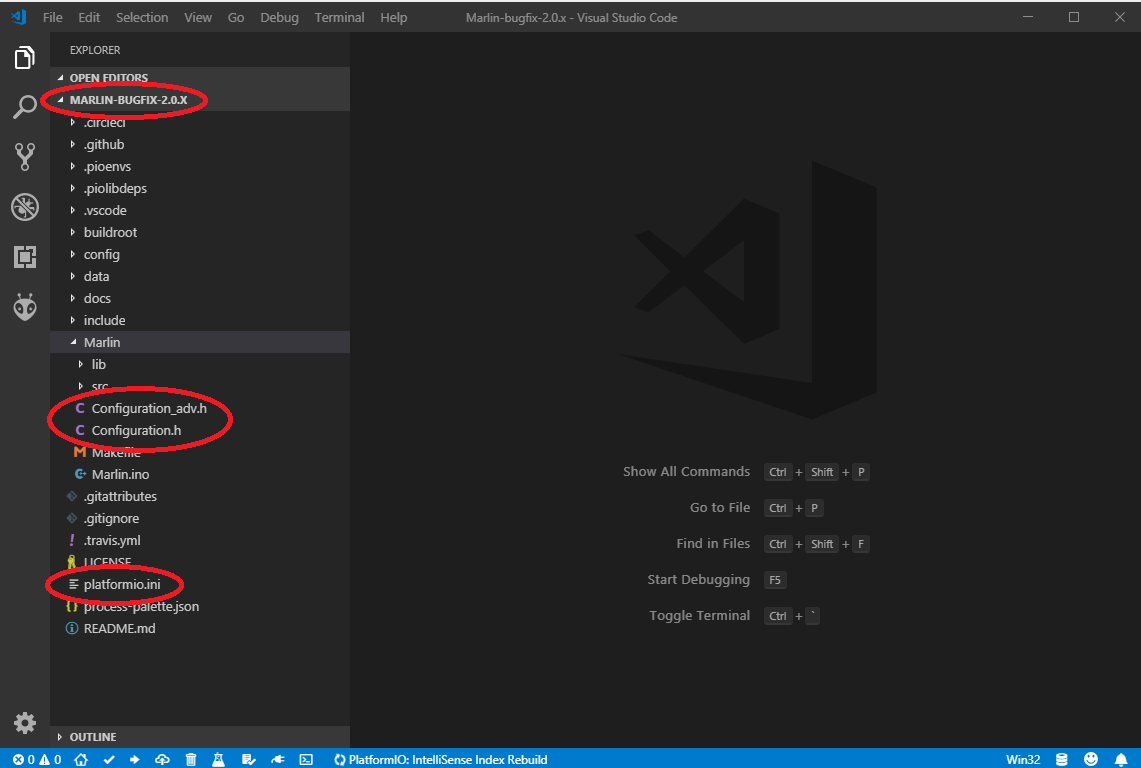Open notifications bell in status bar
Image resolution: width=1141 pixels, height=768 pixels.
[1121, 759]
